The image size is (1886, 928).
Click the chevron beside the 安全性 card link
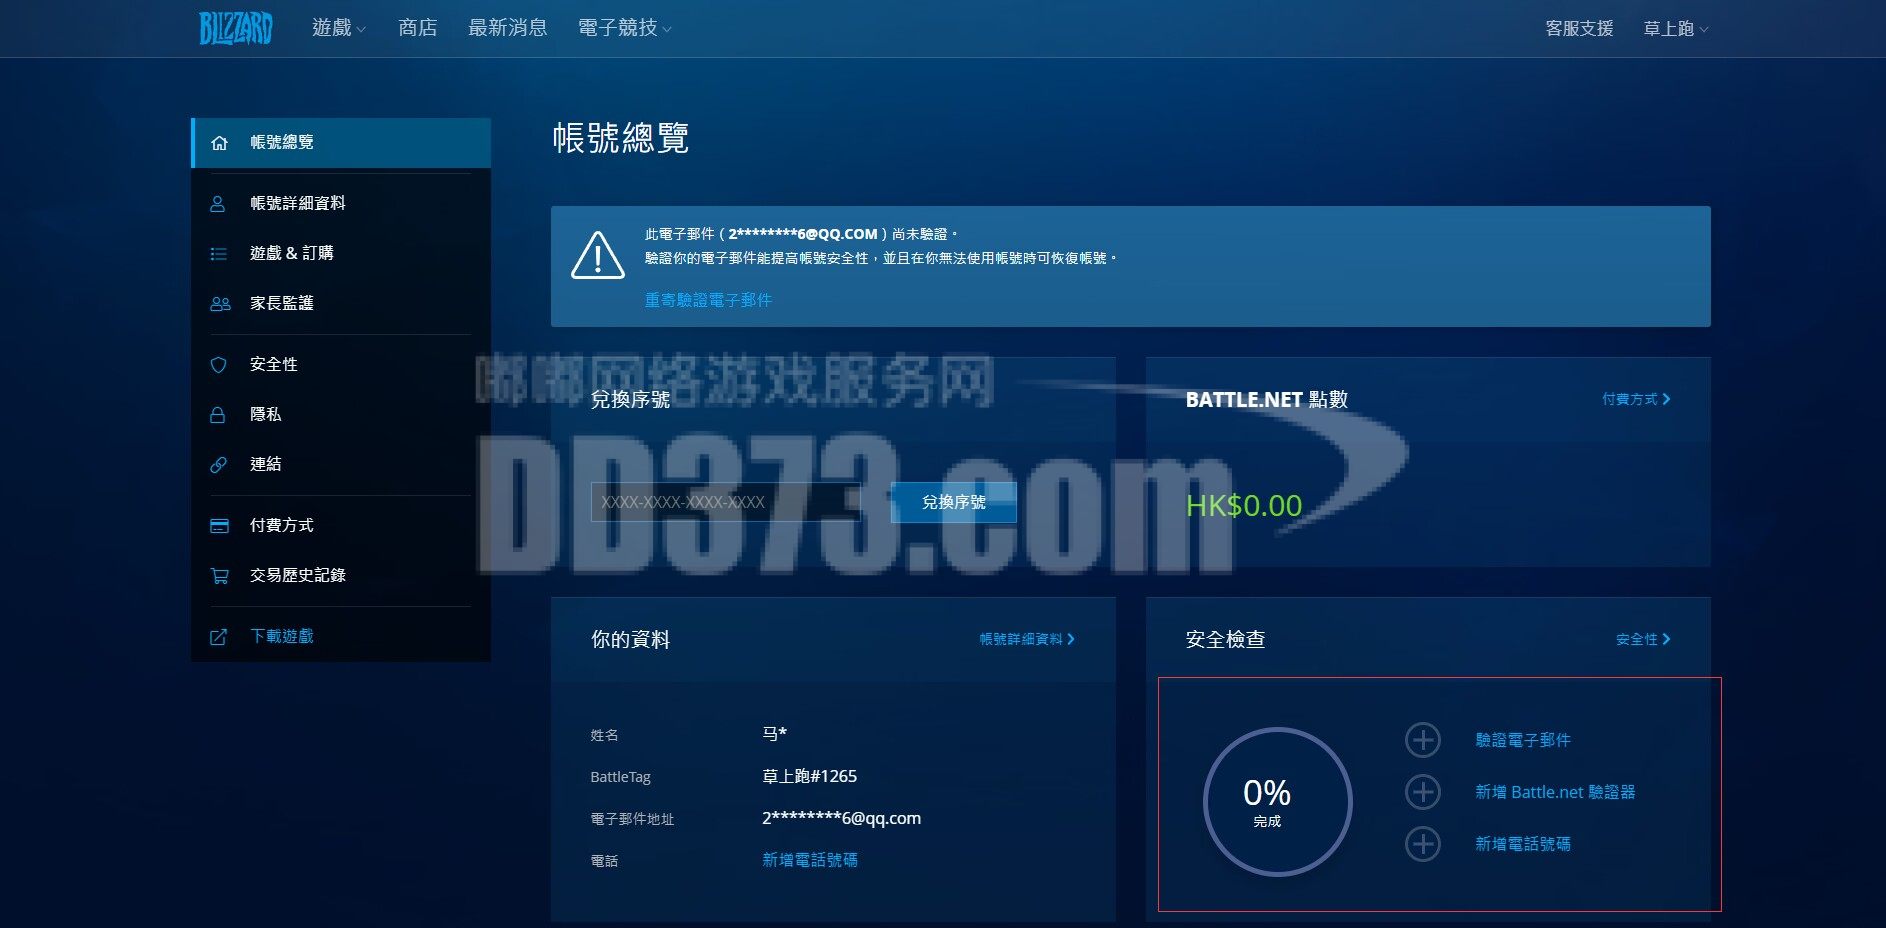(x=1666, y=639)
